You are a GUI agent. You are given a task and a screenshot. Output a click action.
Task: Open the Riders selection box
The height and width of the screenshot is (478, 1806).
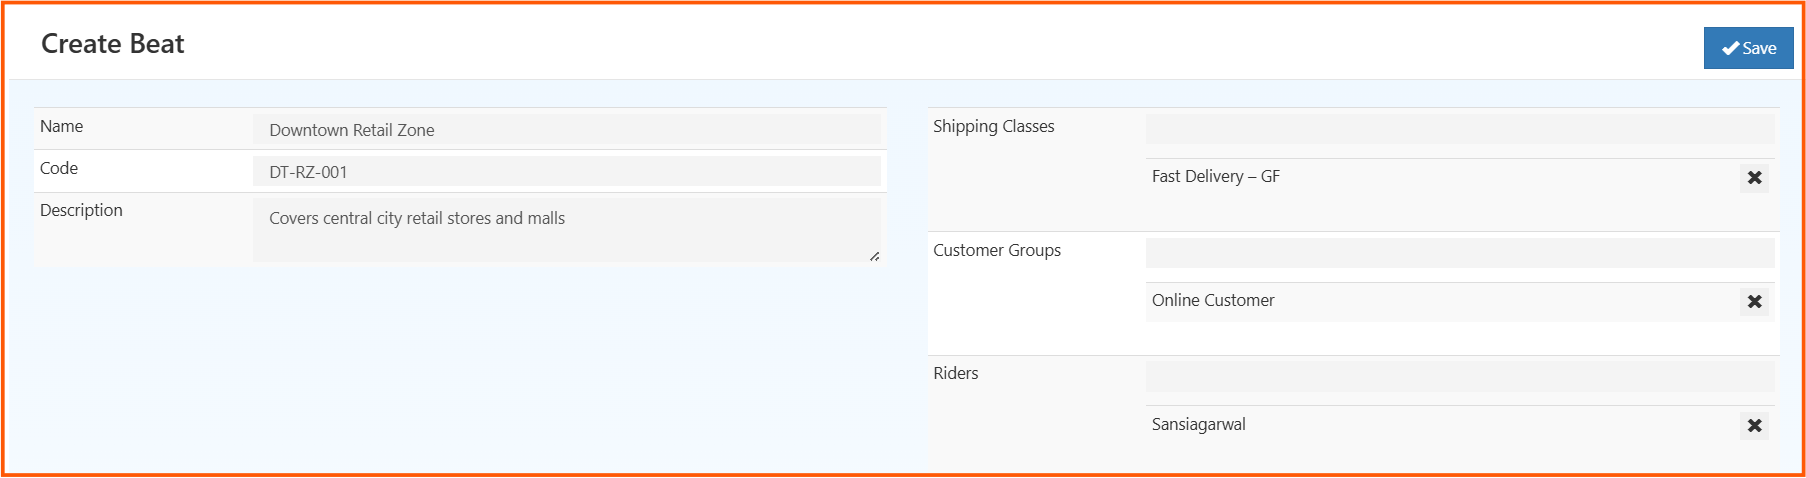coord(1459,377)
